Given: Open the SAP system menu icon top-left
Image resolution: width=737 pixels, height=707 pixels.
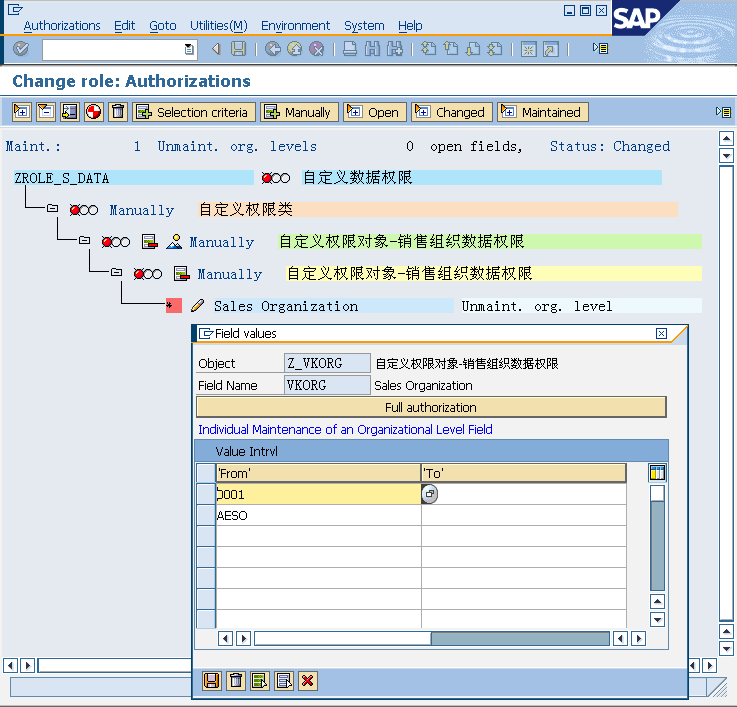Looking at the screenshot, I should coord(15,9).
